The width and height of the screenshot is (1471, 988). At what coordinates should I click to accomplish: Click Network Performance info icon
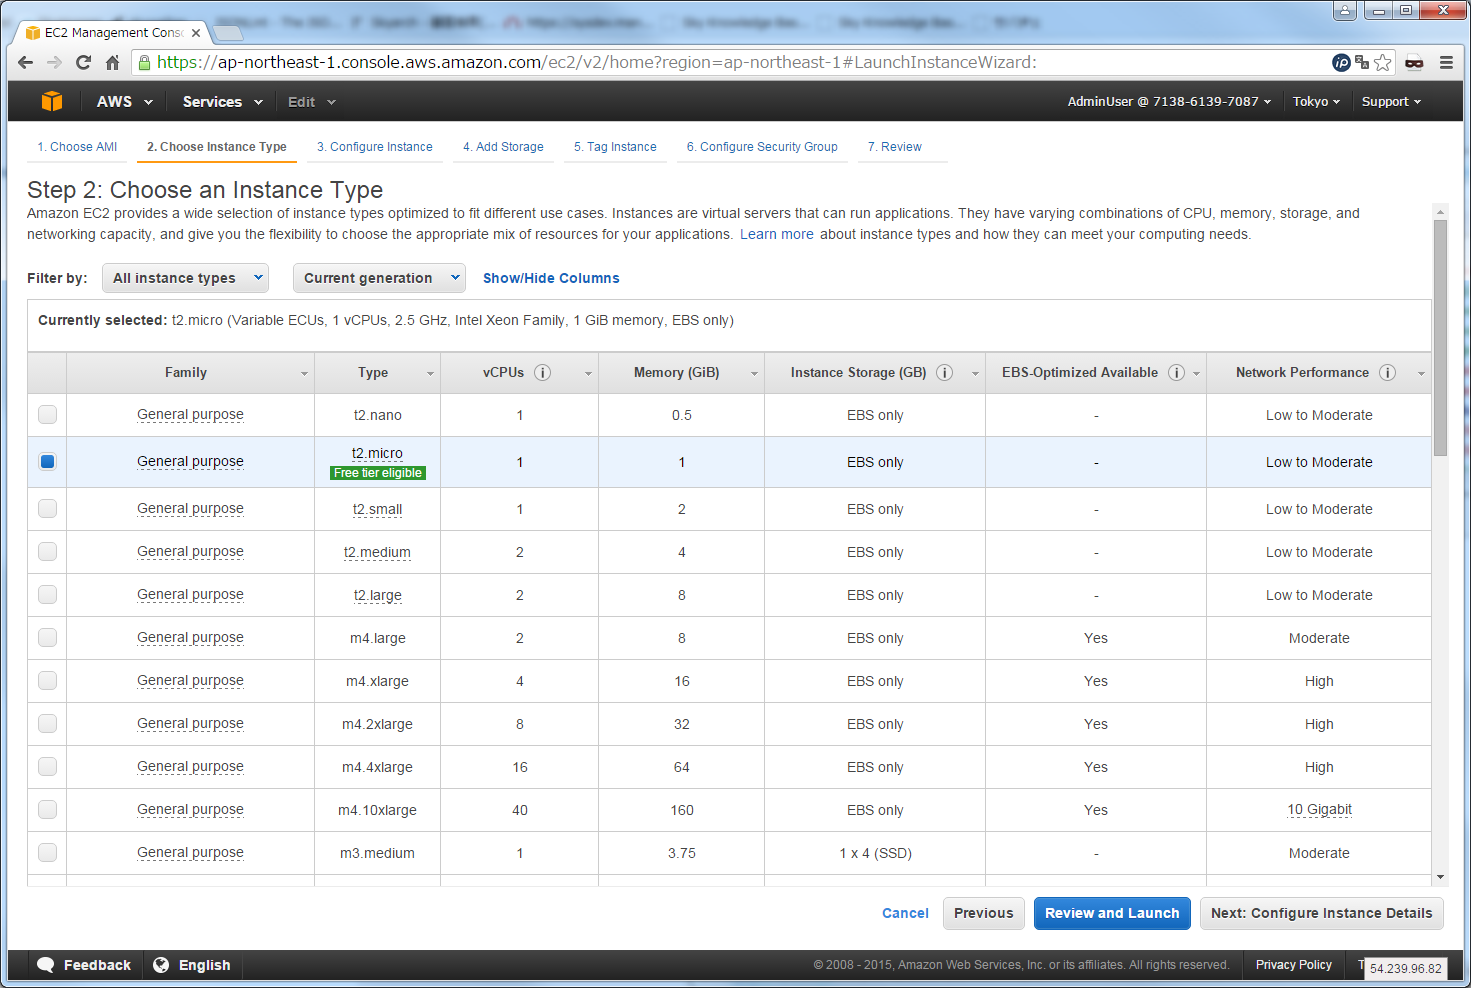[x=1388, y=372]
